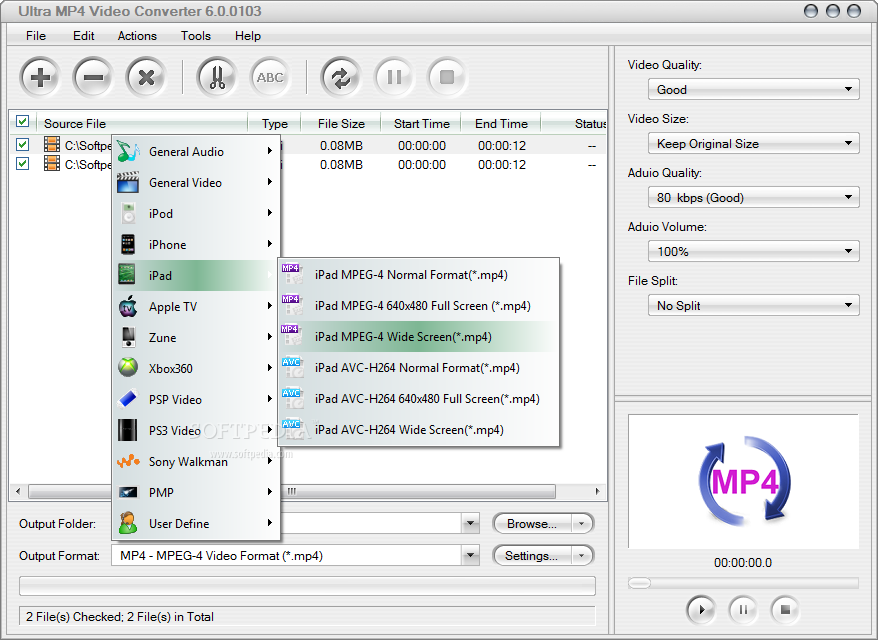The image size is (878, 640).
Task: Click the Apple TV icon
Action: (x=128, y=306)
